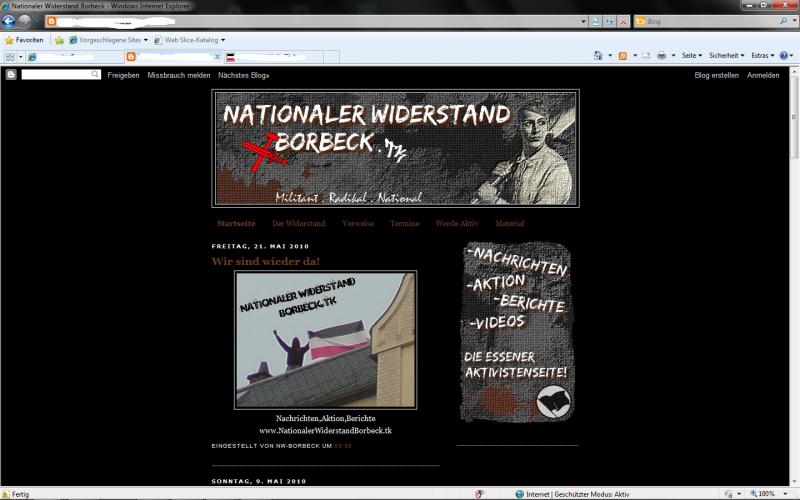Image resolution: width=800 pixels, height=500 pixels.
Task: Click the RSS feeds icon
Action: pos(622,56)
